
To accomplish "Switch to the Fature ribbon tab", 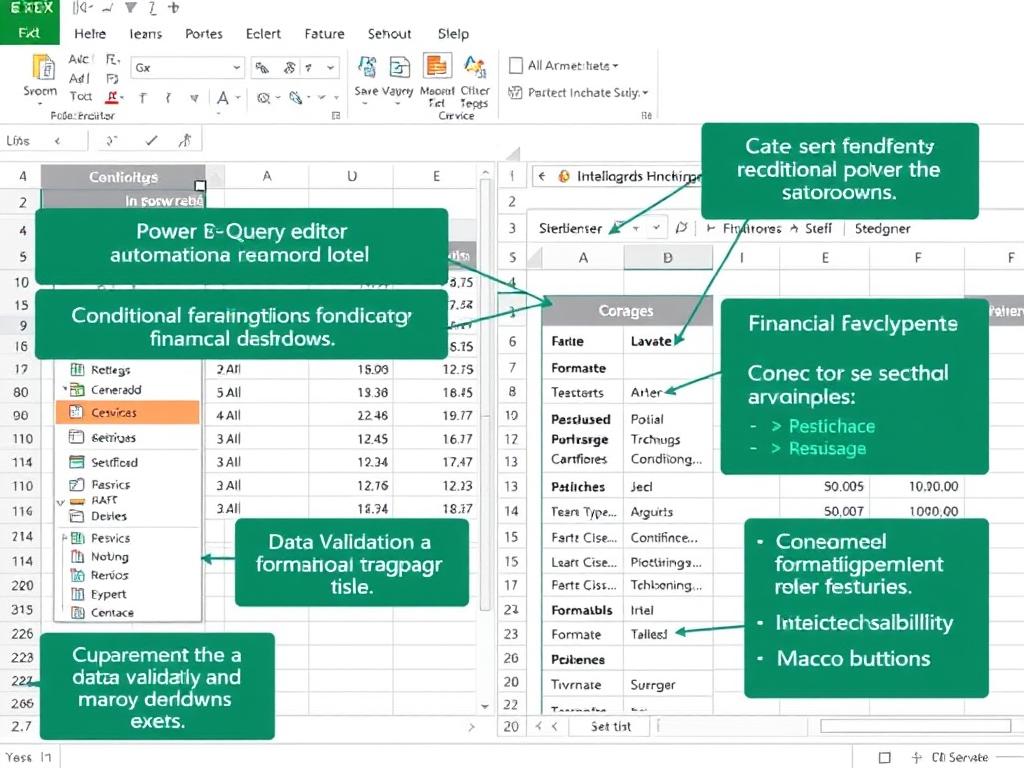I will 323,33.
